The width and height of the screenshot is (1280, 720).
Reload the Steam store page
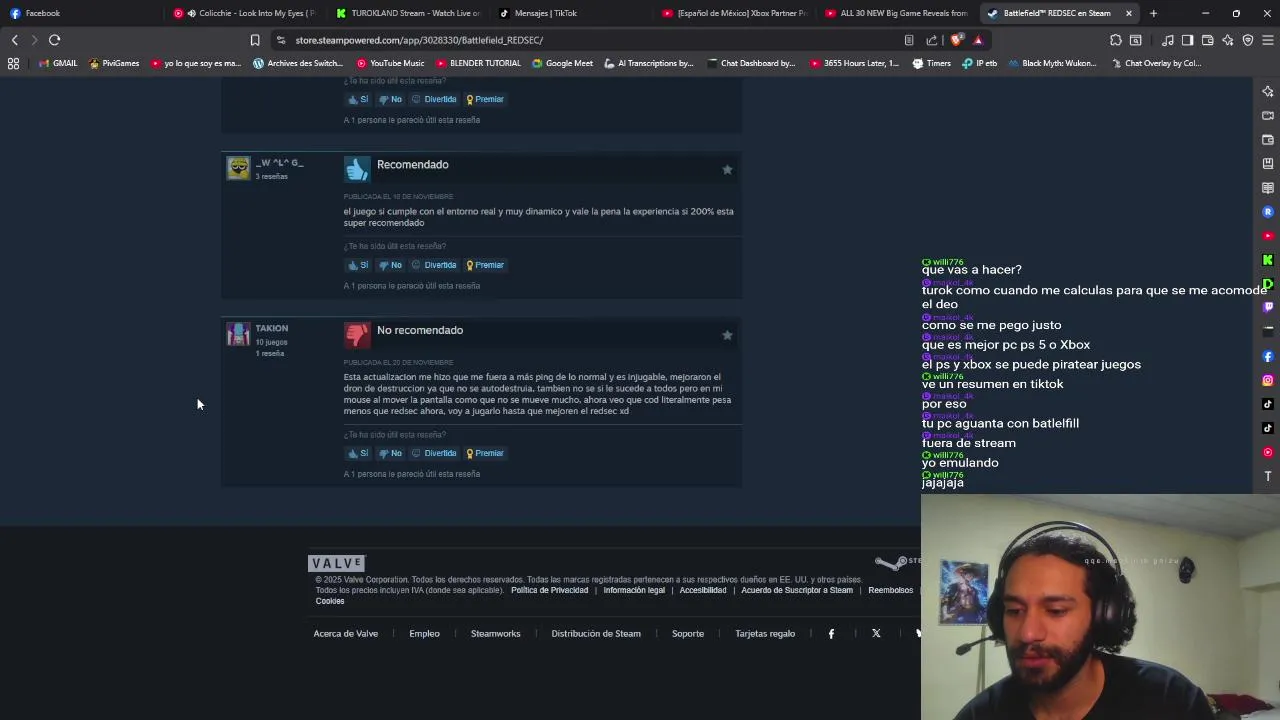(54, 40)
